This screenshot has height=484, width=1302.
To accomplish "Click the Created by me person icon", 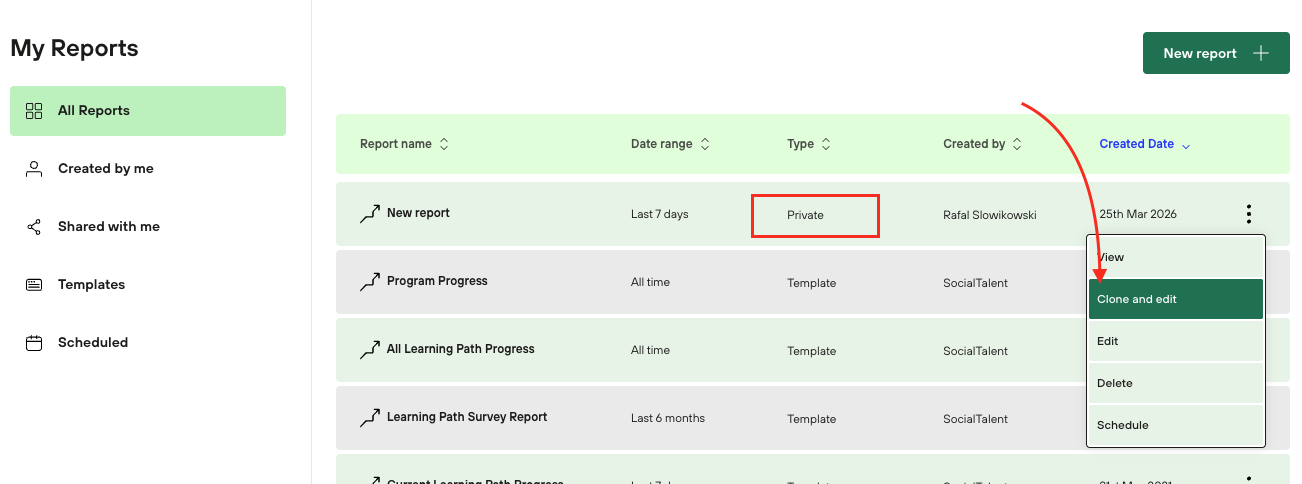I will point(34,169).
